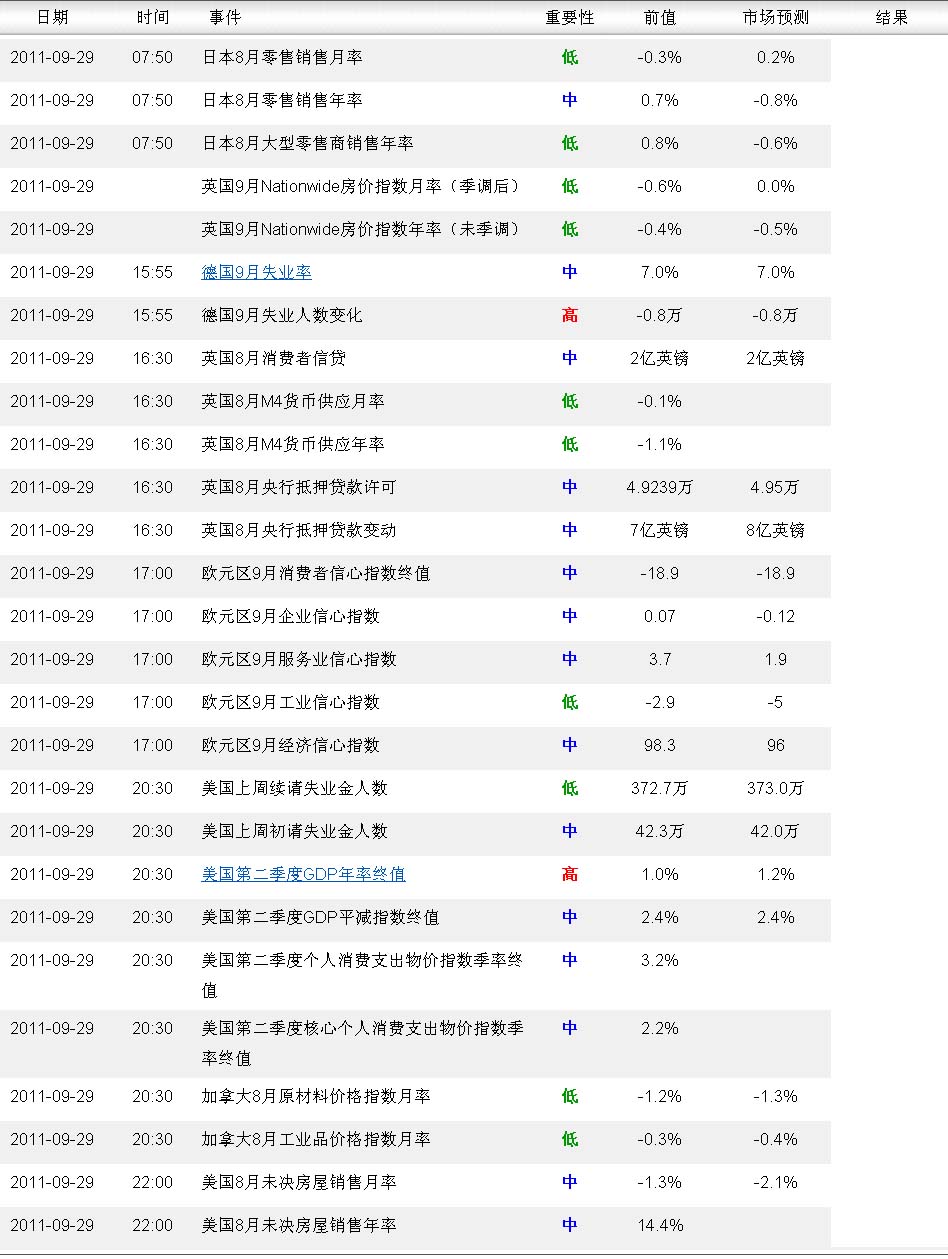
Task: Select 美国第二季度核心个人消费支出物价指数季率终值 event
Action: pos(362,1043)
